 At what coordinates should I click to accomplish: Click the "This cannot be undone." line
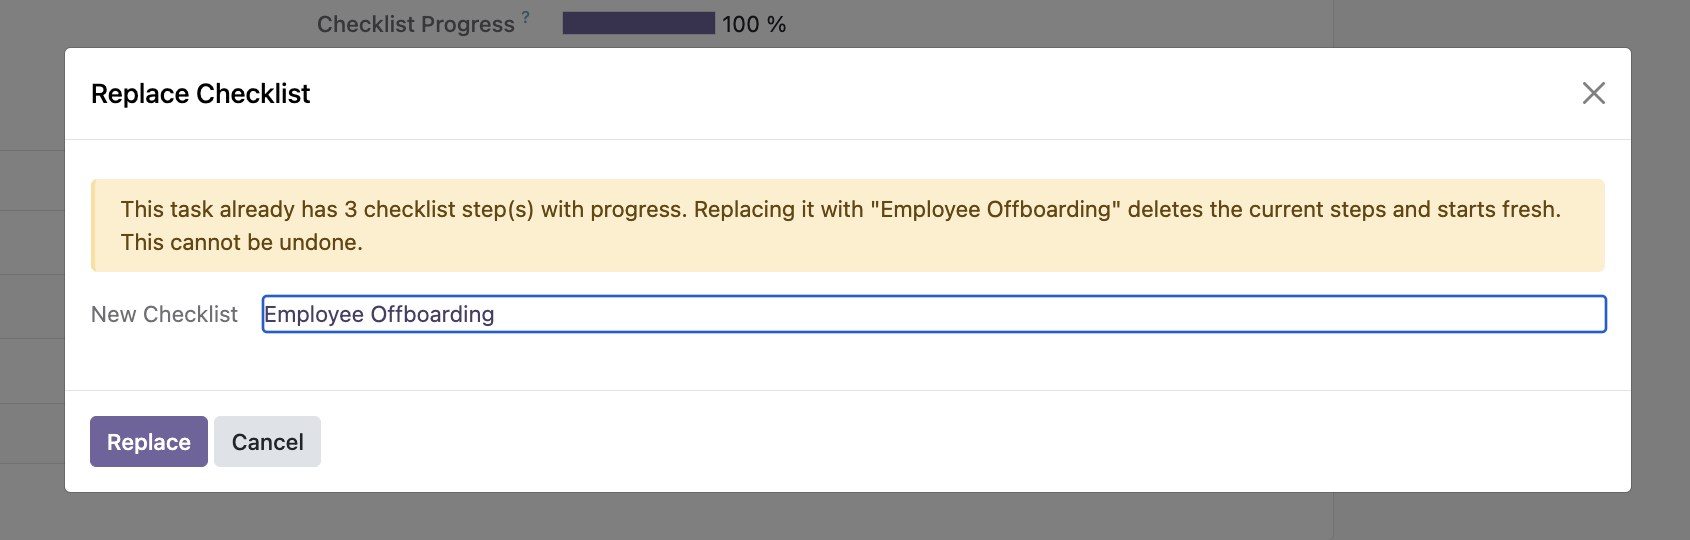coord(241,242)
